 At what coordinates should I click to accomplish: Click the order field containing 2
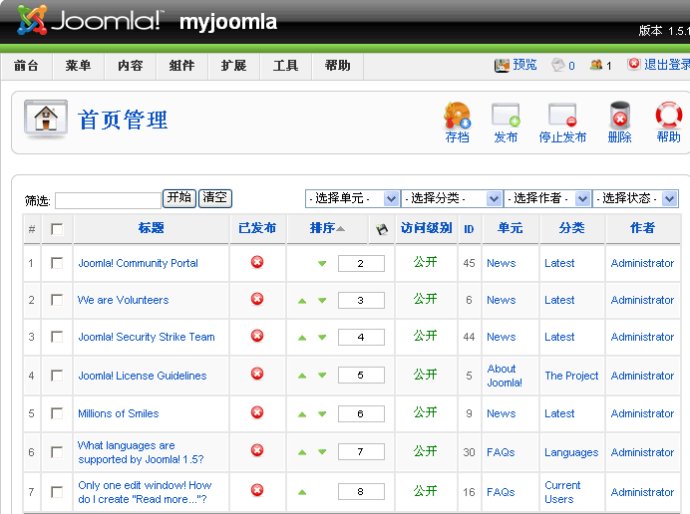click(361, 264)
